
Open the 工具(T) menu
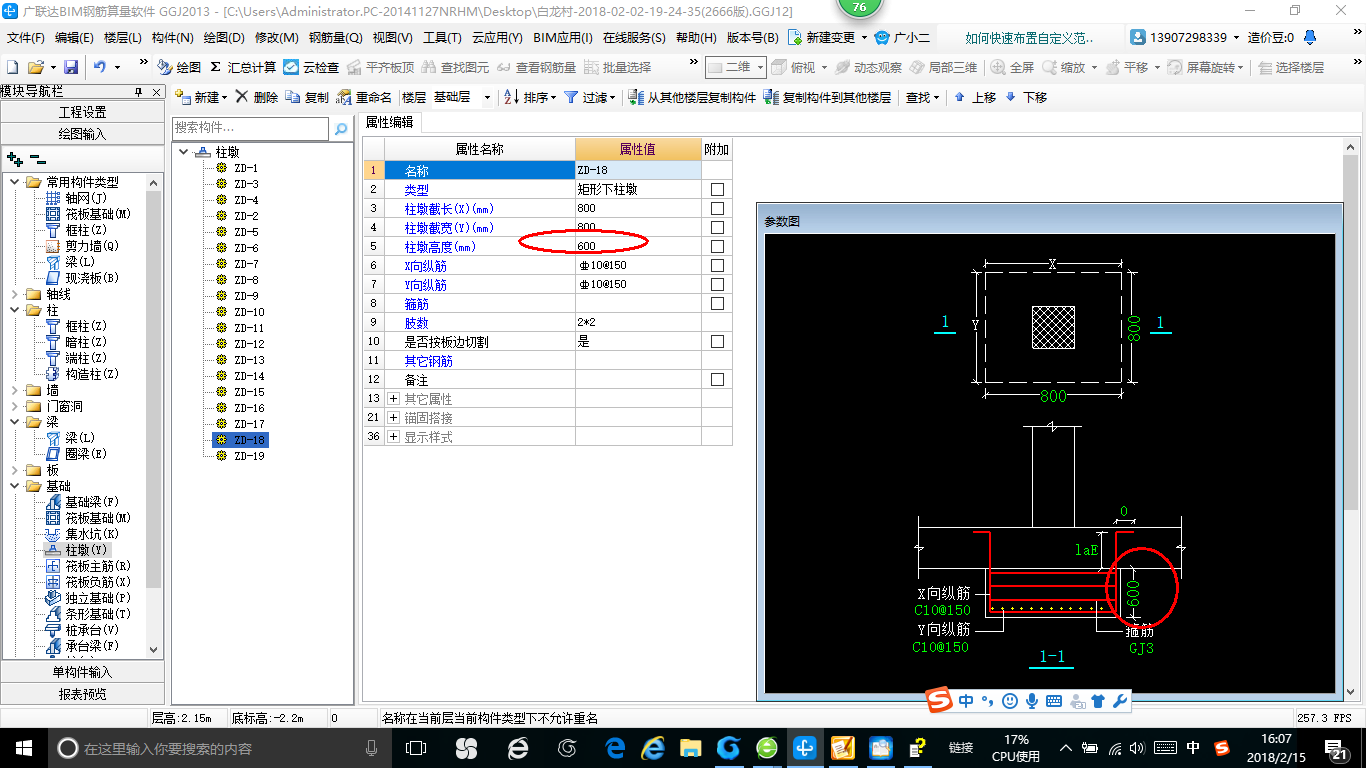tap(442, 37)
